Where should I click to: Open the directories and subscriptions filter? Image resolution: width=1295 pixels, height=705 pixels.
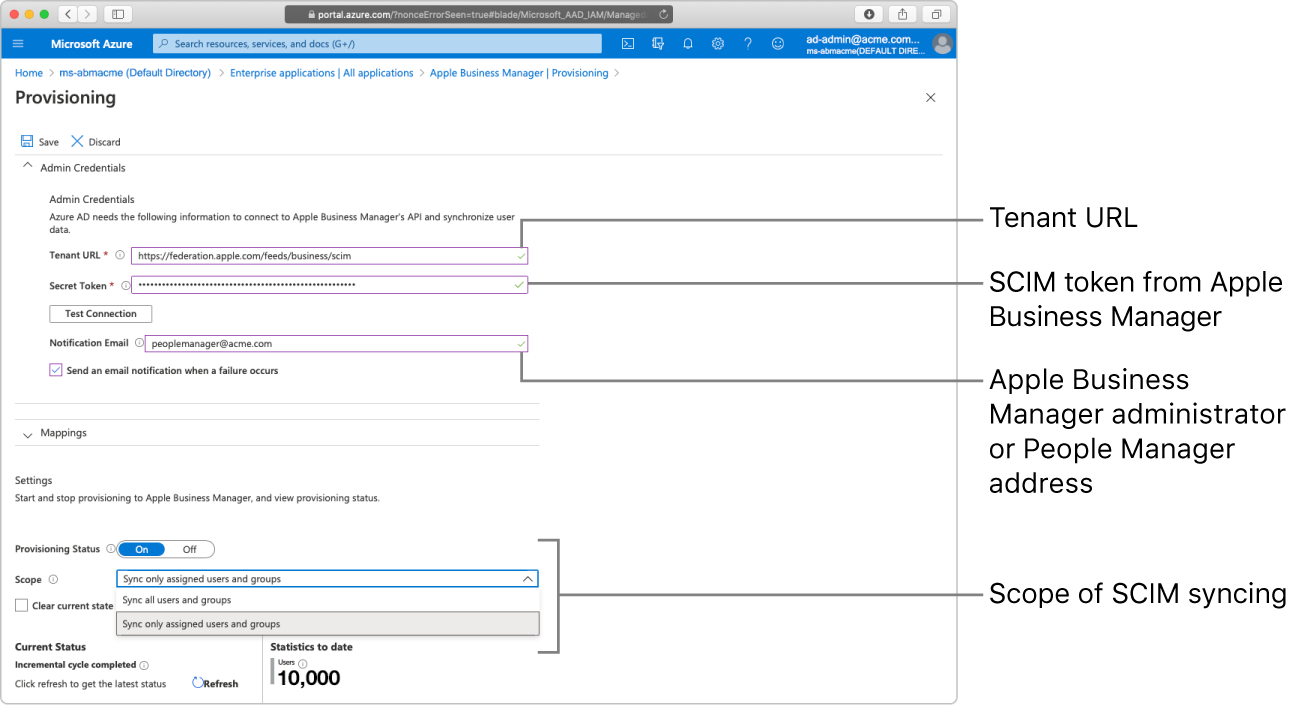[657, 43]
